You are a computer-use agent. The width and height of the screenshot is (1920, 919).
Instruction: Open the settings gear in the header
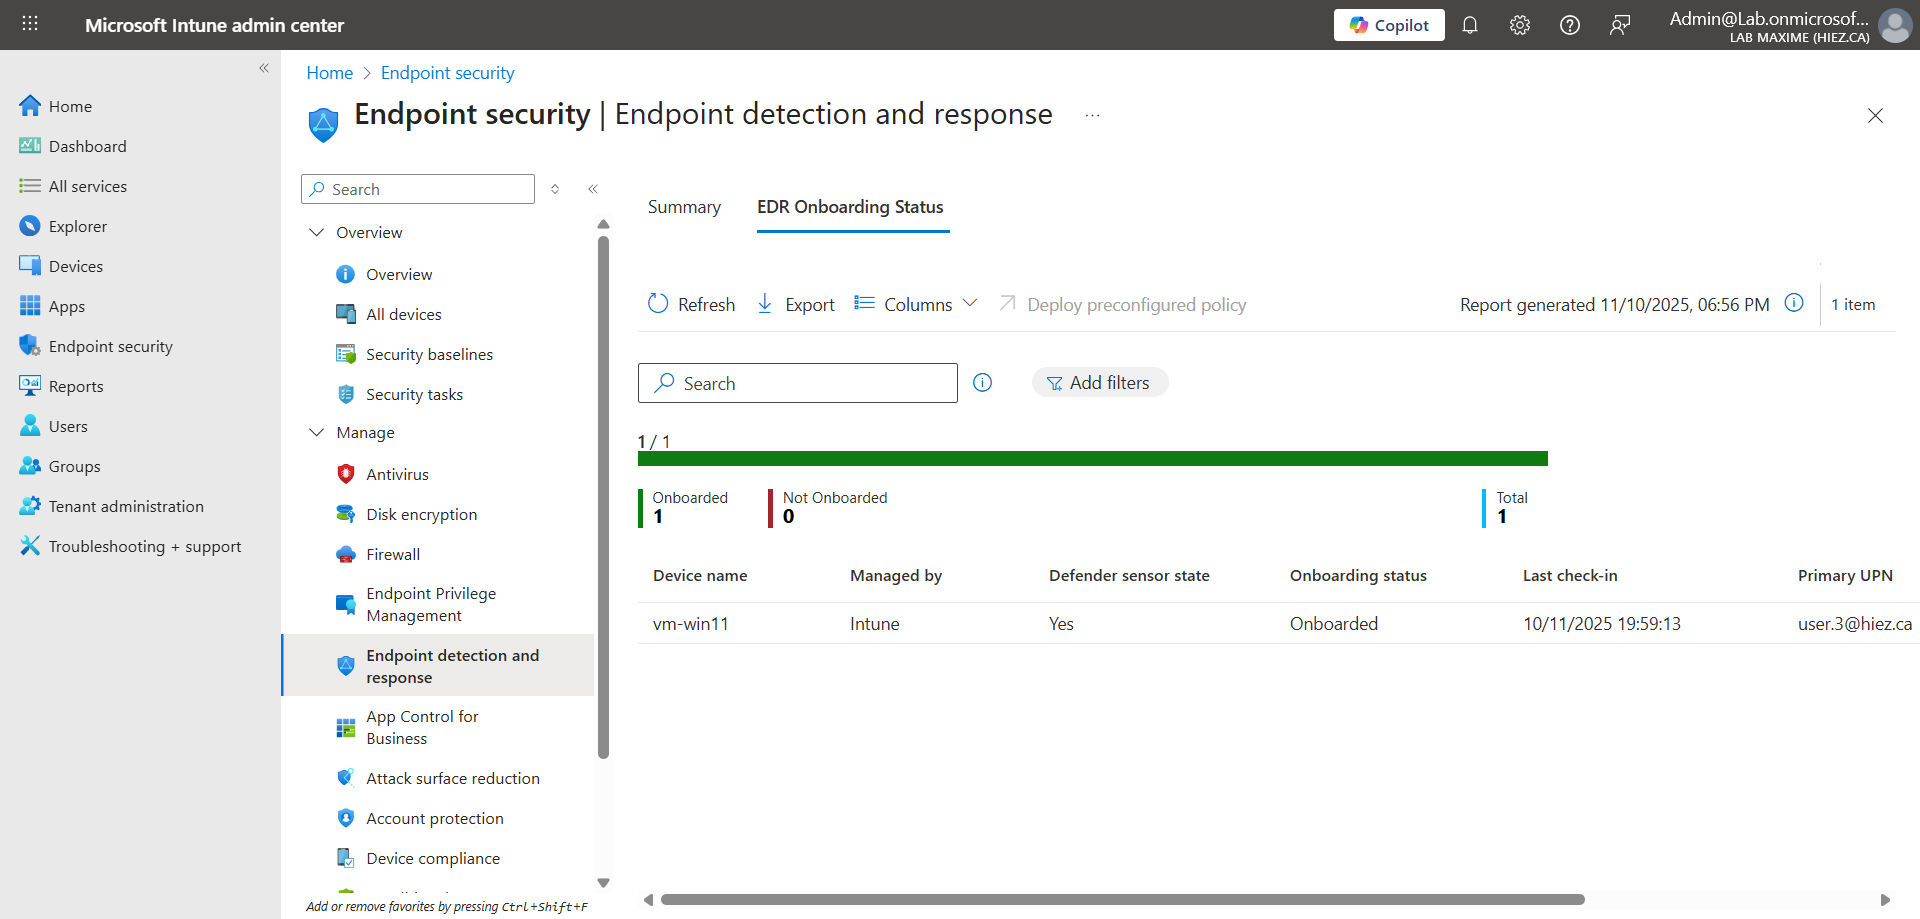coord(1519,25)
